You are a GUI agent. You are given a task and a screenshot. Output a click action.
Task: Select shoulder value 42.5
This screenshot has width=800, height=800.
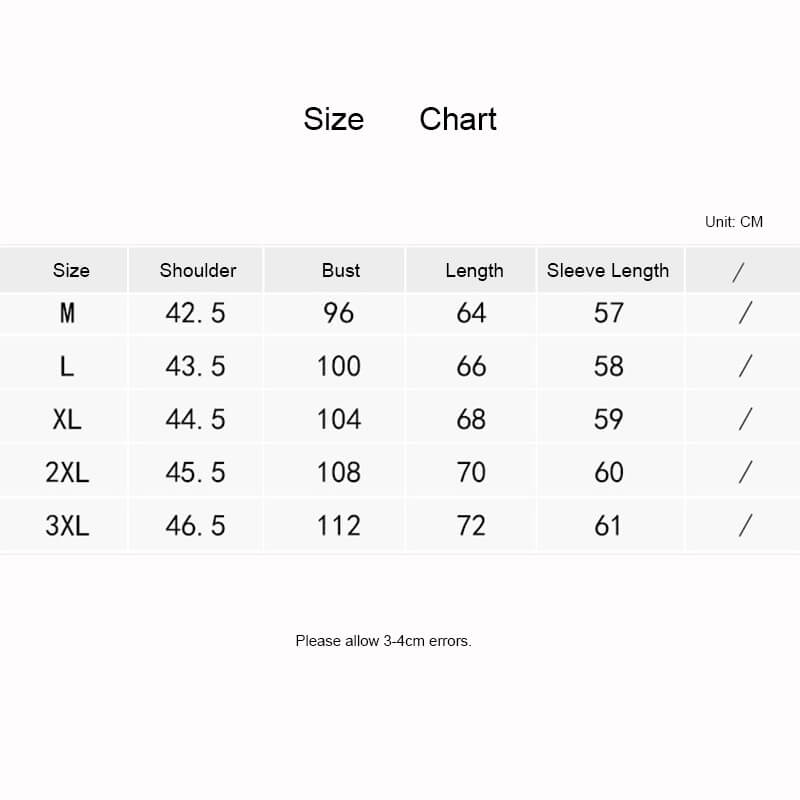196,314
